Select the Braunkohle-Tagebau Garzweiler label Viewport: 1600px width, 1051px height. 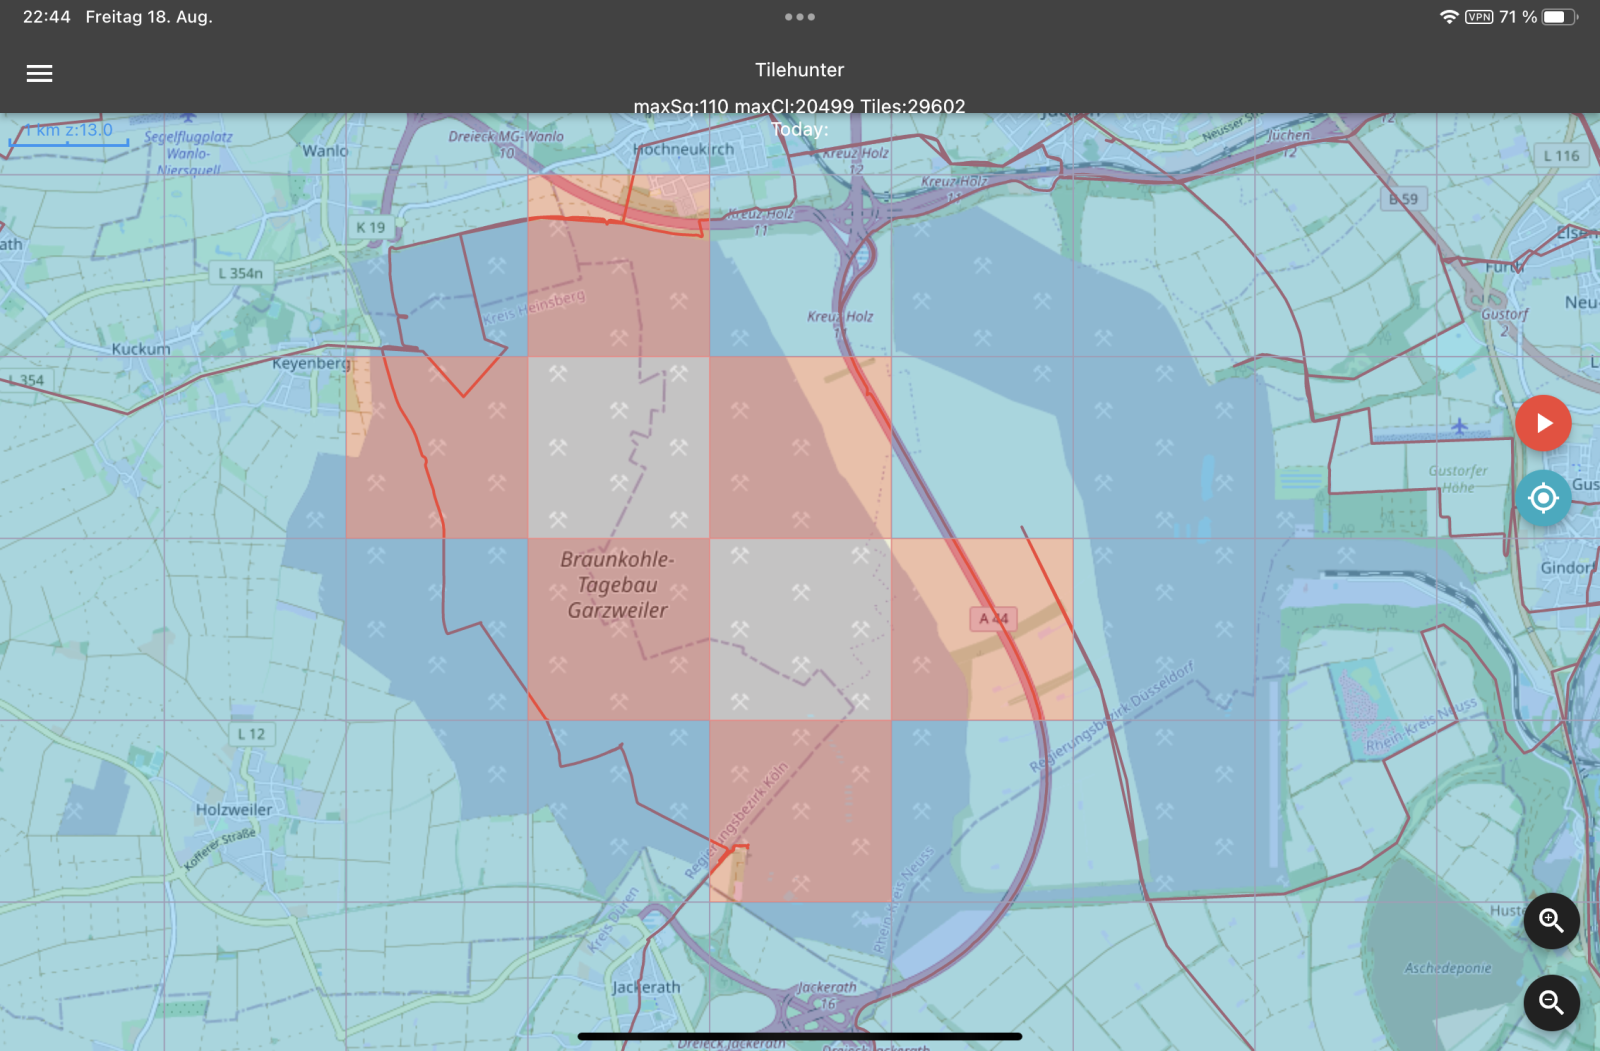click(x=617, y=585)
